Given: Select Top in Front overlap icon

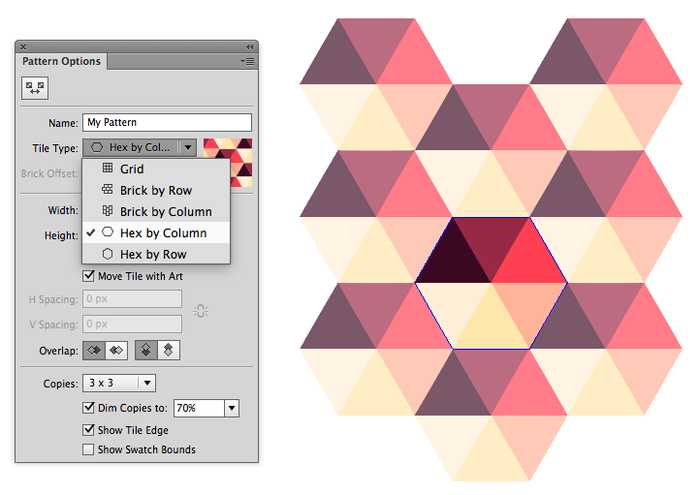Looking at the screenshot, I should [146, 351].
